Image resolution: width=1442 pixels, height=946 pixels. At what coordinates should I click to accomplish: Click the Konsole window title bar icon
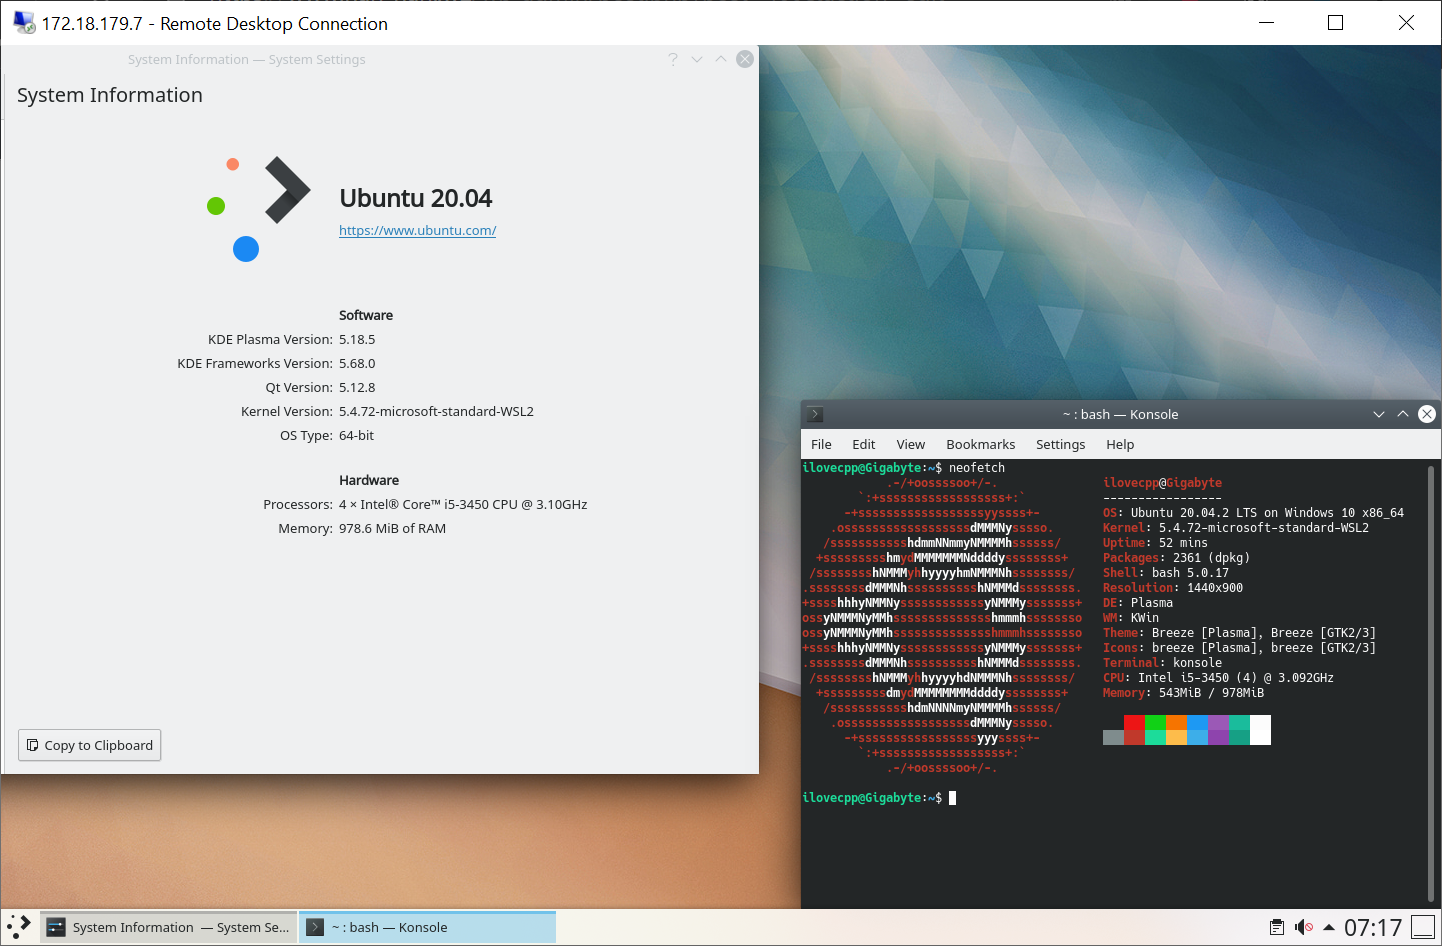[x=815, y=414]
